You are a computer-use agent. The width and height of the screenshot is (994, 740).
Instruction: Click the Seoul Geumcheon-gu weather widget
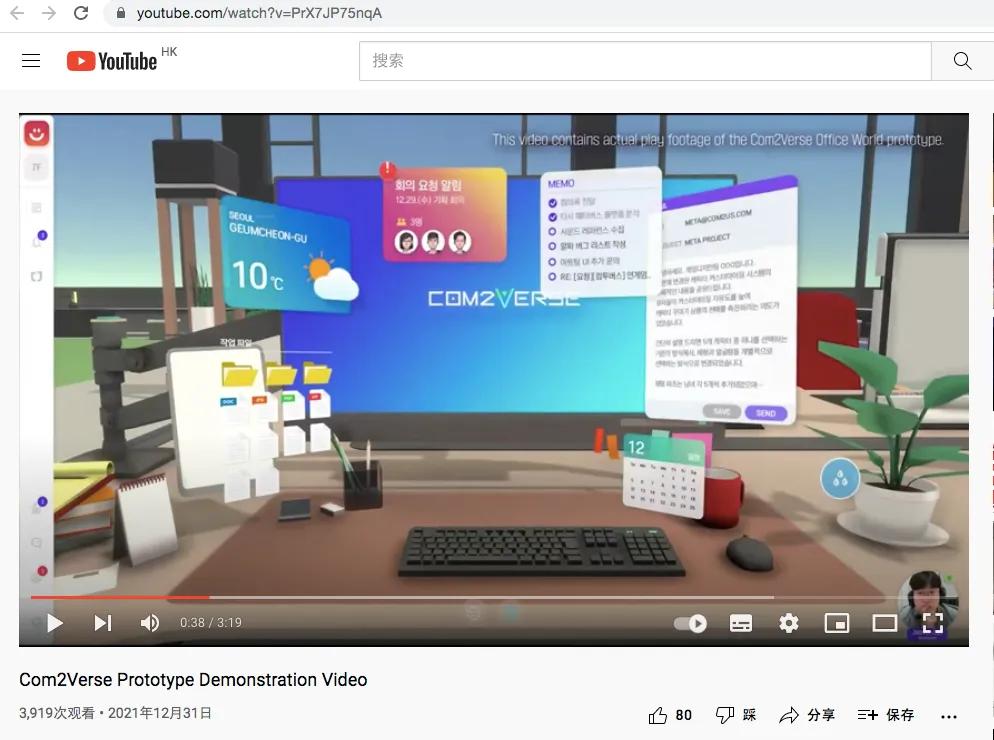[x=287, y=257]
